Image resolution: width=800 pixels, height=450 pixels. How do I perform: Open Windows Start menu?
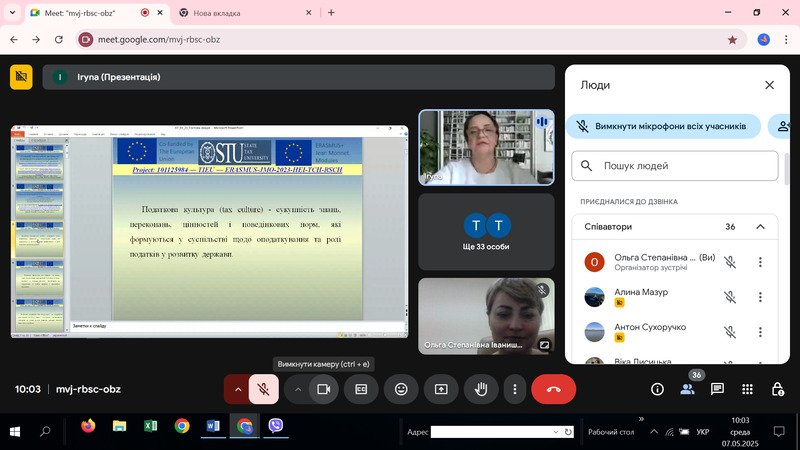pyautogui.click(x=15, y=432)
